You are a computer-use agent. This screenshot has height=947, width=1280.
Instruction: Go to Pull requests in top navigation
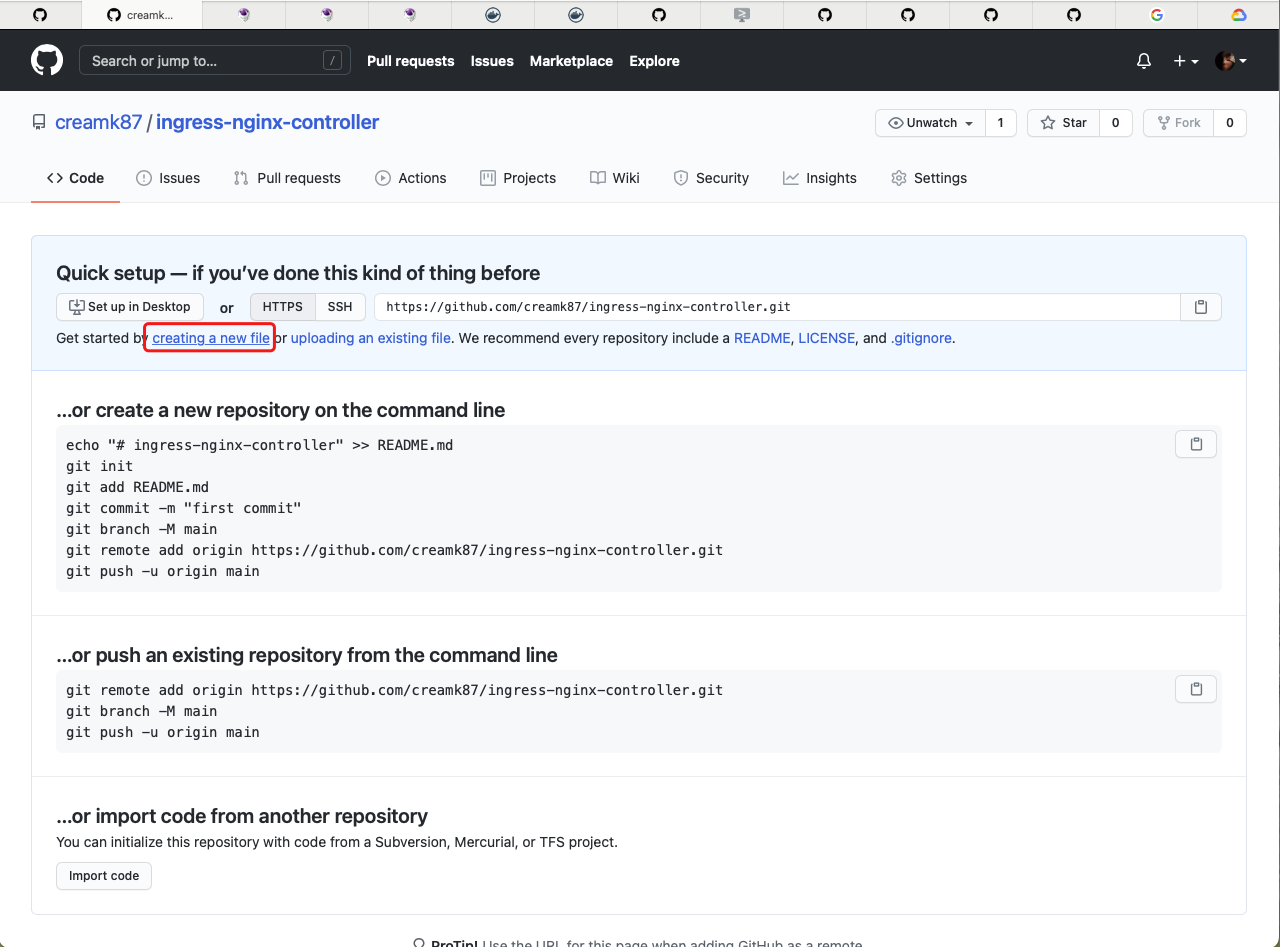(410, 61)
